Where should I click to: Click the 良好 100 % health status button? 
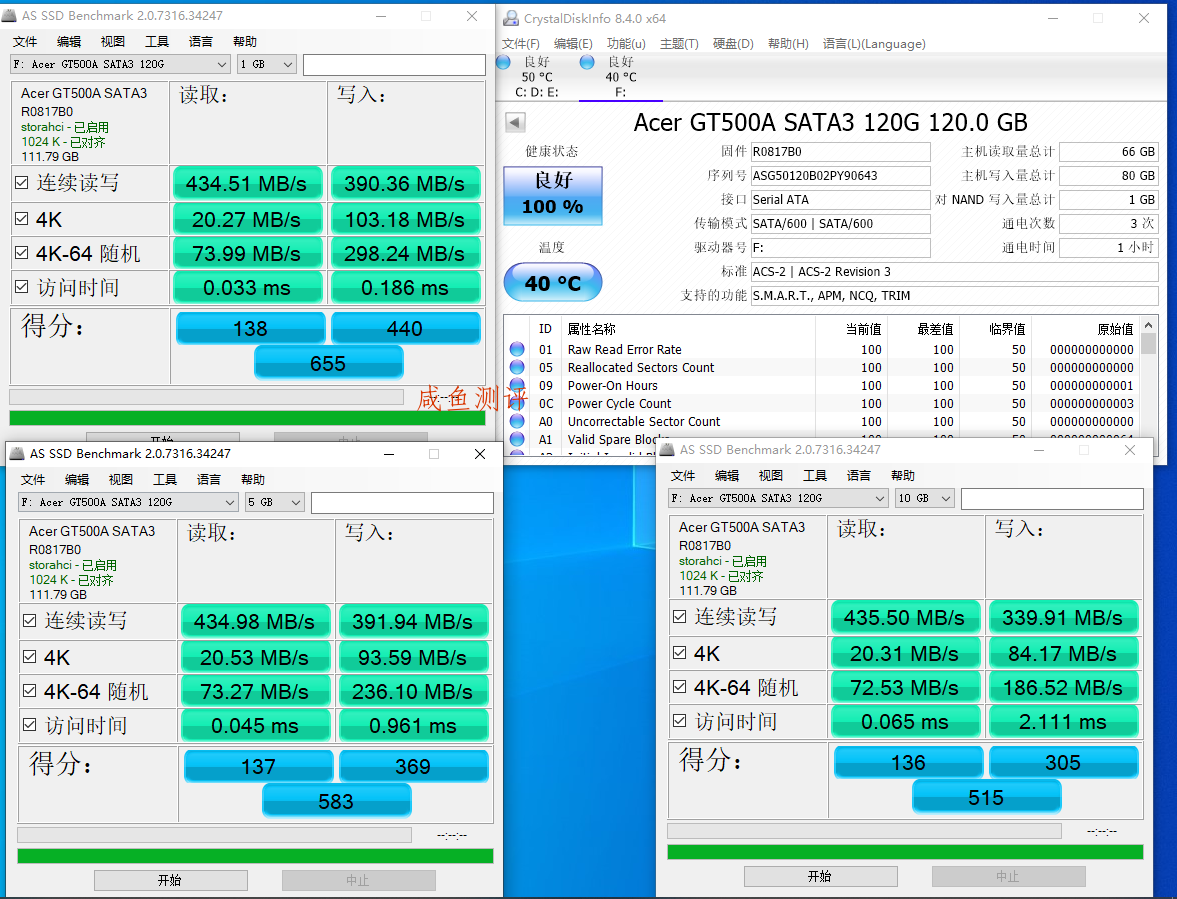552,196
